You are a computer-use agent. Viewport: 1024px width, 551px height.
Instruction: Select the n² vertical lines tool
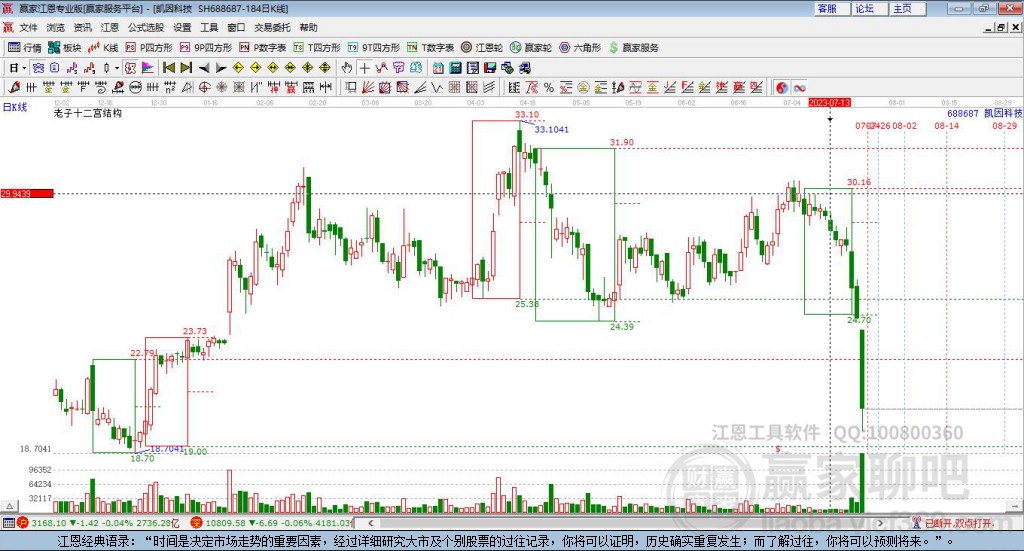[170, 87]
